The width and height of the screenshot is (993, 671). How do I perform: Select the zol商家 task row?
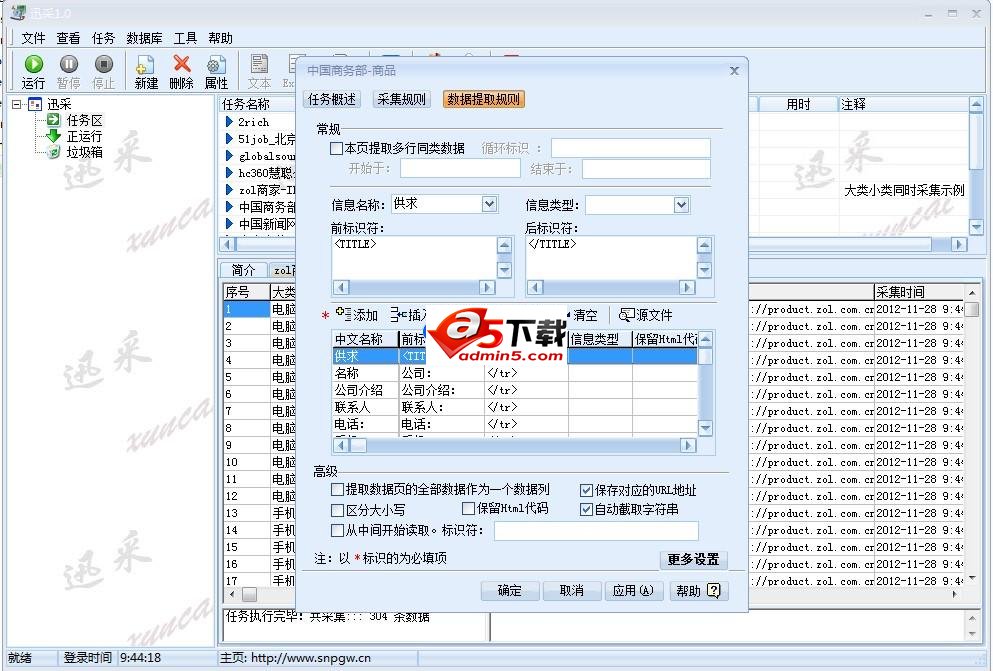click(x=260, y=190)
